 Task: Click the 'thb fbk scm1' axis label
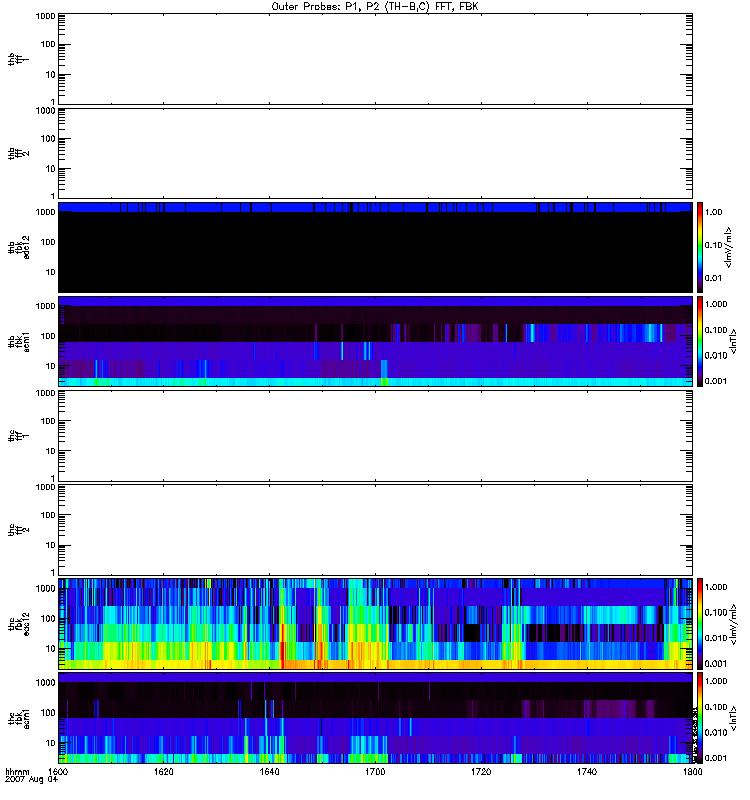(19, 341)
